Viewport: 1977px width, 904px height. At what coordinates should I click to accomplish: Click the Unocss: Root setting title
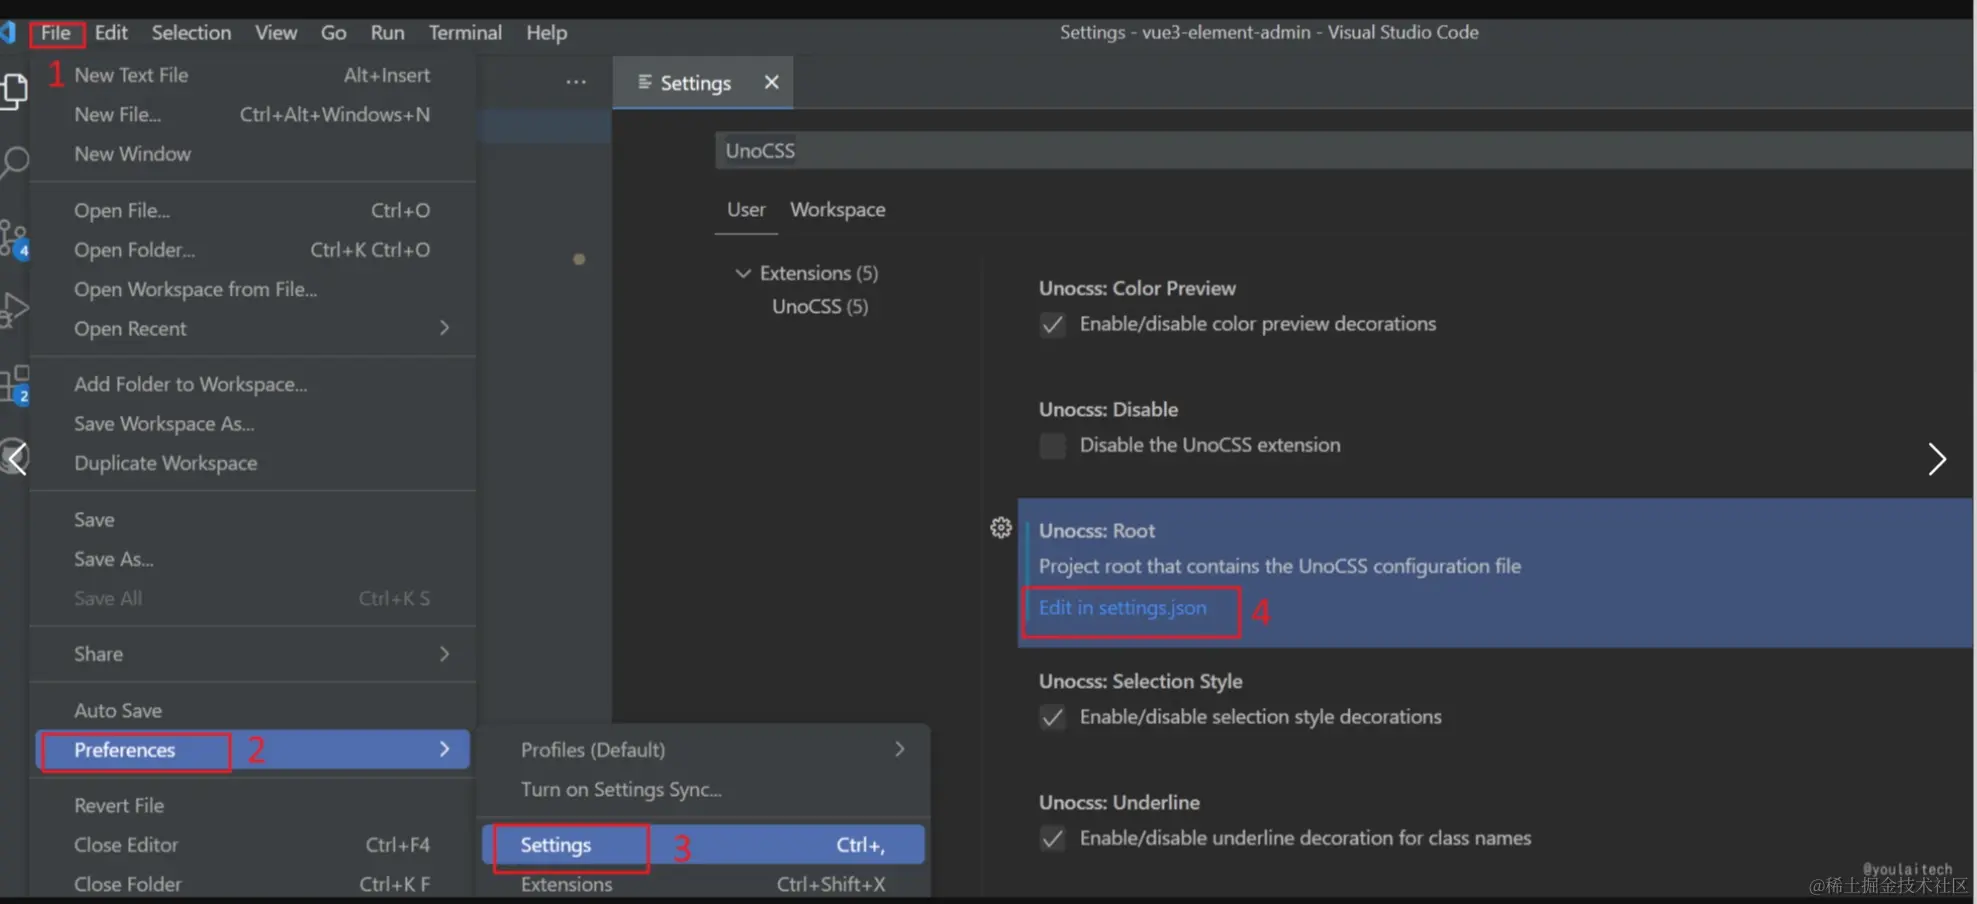click(1096, 531)
